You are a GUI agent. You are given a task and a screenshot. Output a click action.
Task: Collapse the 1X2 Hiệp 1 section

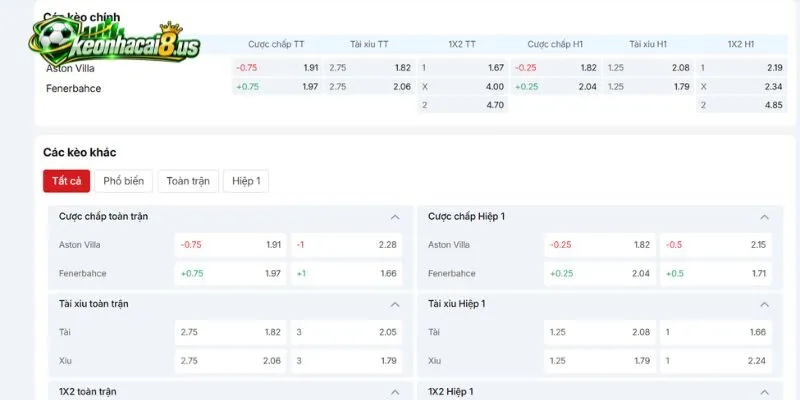tap(764, 392)
